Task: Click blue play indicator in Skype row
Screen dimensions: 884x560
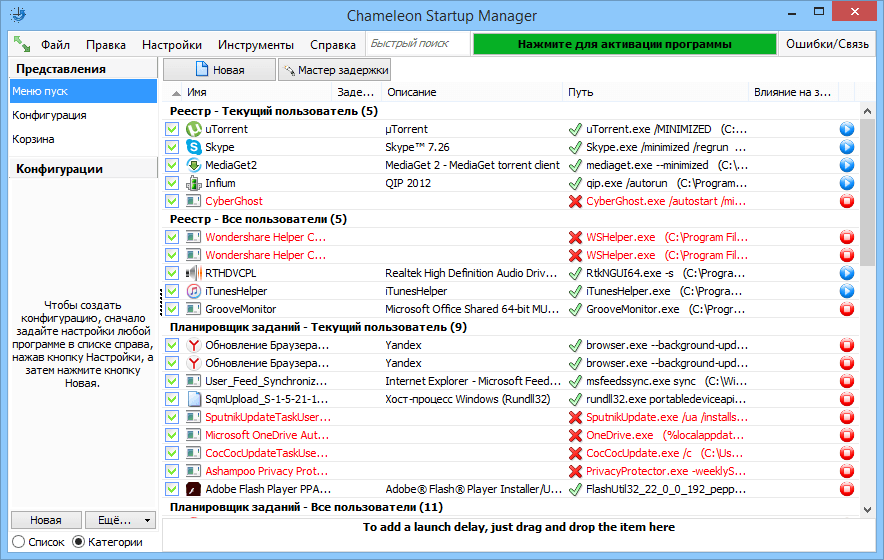Action: (x=846, y=147)
